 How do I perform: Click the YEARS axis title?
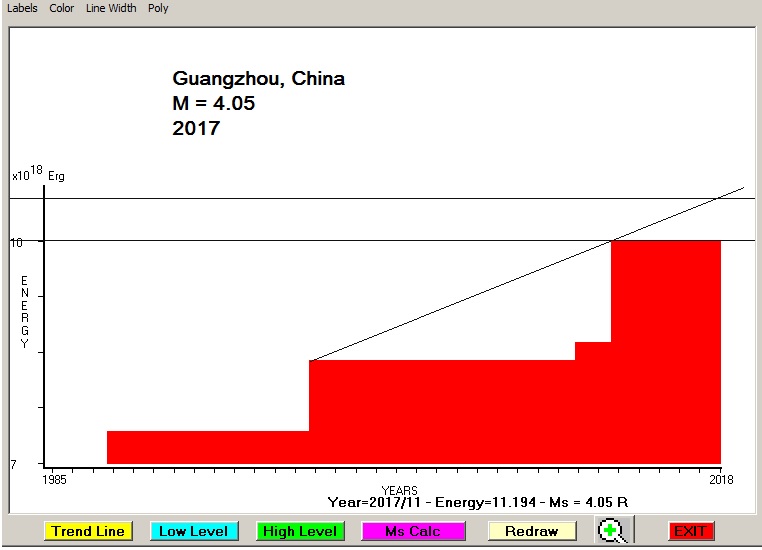(x=399, y=490)
